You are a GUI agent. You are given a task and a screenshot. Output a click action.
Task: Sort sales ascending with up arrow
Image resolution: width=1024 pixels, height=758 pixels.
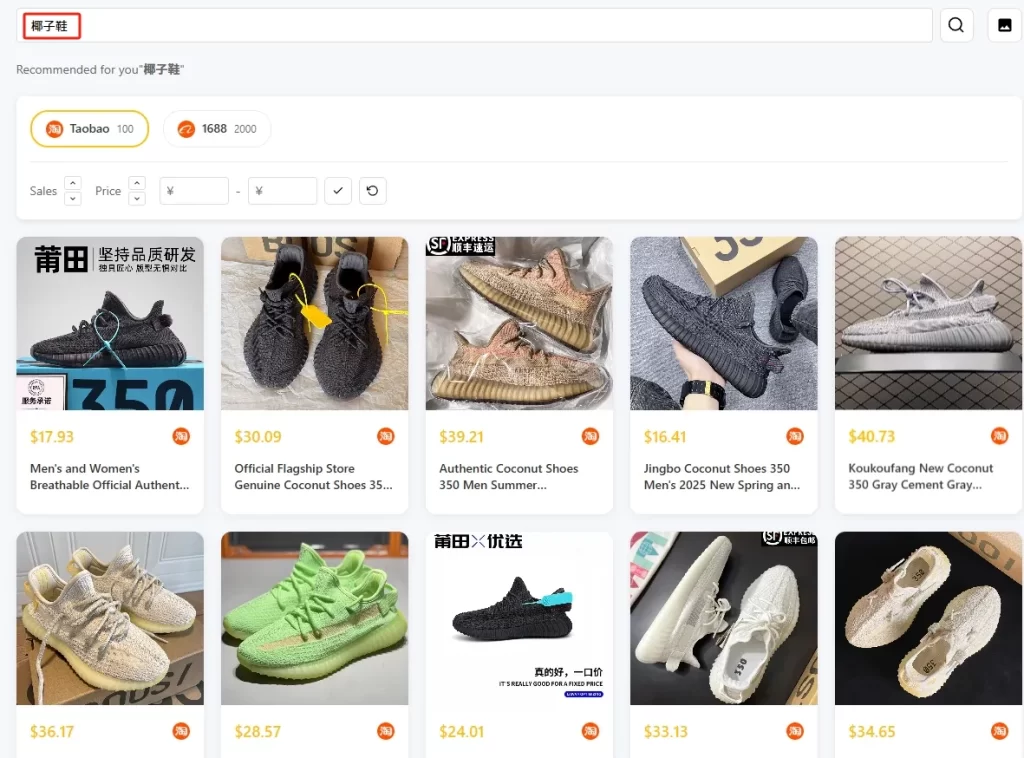(72, 183)
